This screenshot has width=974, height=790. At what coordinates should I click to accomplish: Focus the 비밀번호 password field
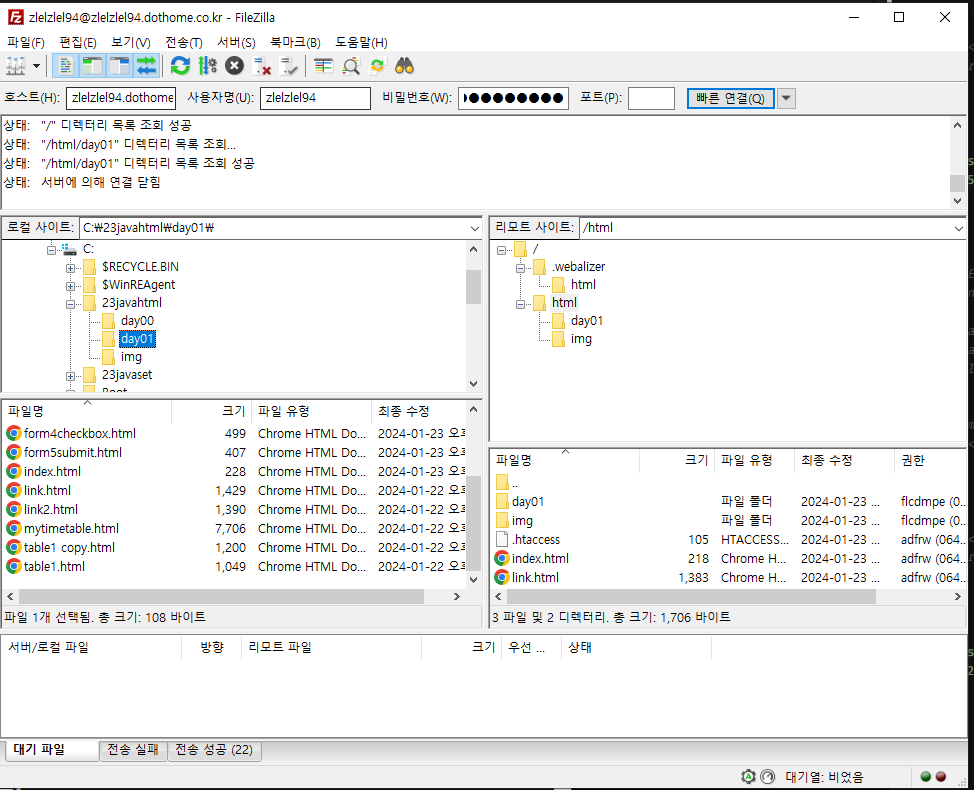tap(513, 98)
